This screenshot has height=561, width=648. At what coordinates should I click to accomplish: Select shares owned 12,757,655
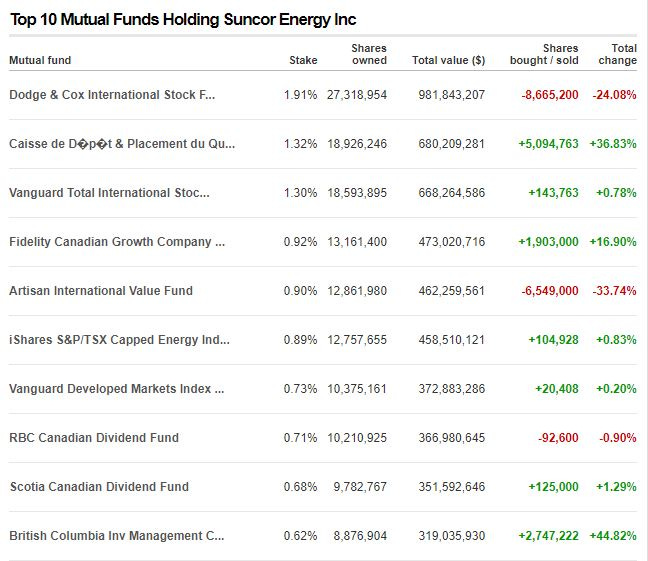point(357,340)
